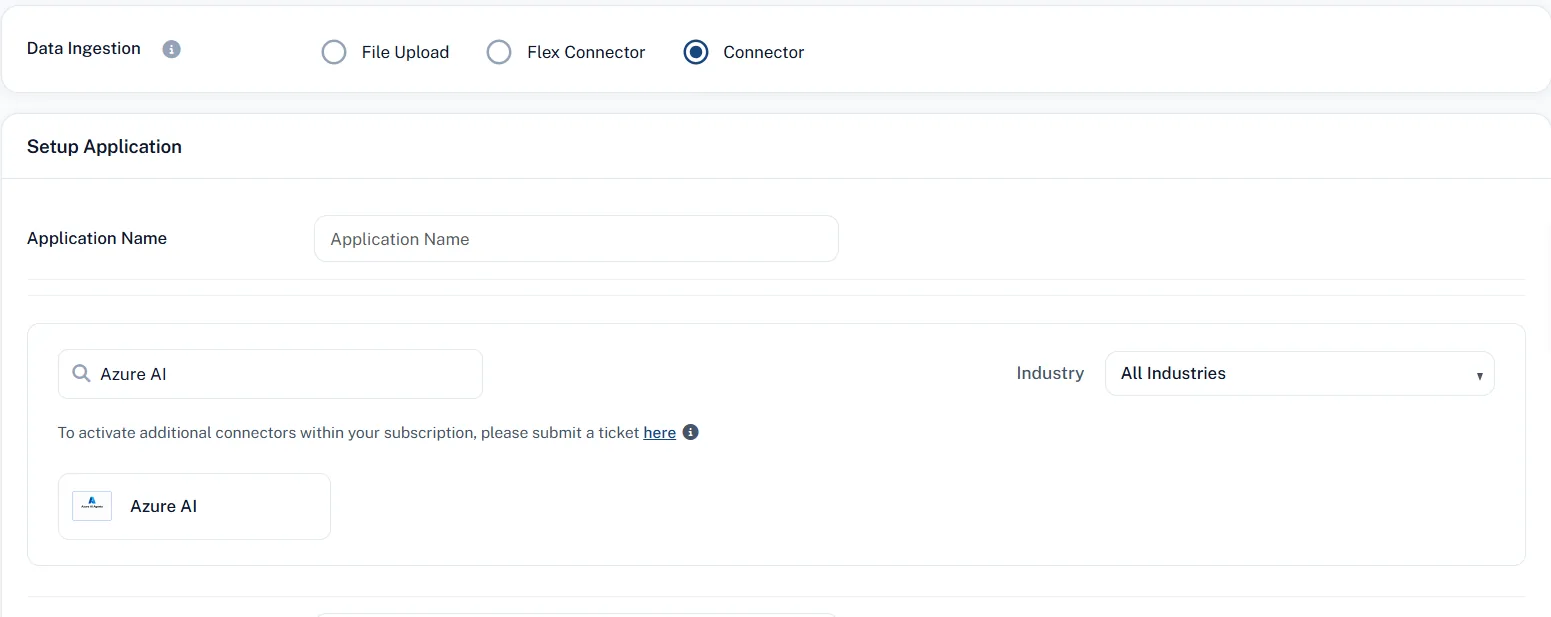The height and width of the screenshot is (617, 1551).
Task: Follow the 'here' ticket link
Action: [659, 433]
